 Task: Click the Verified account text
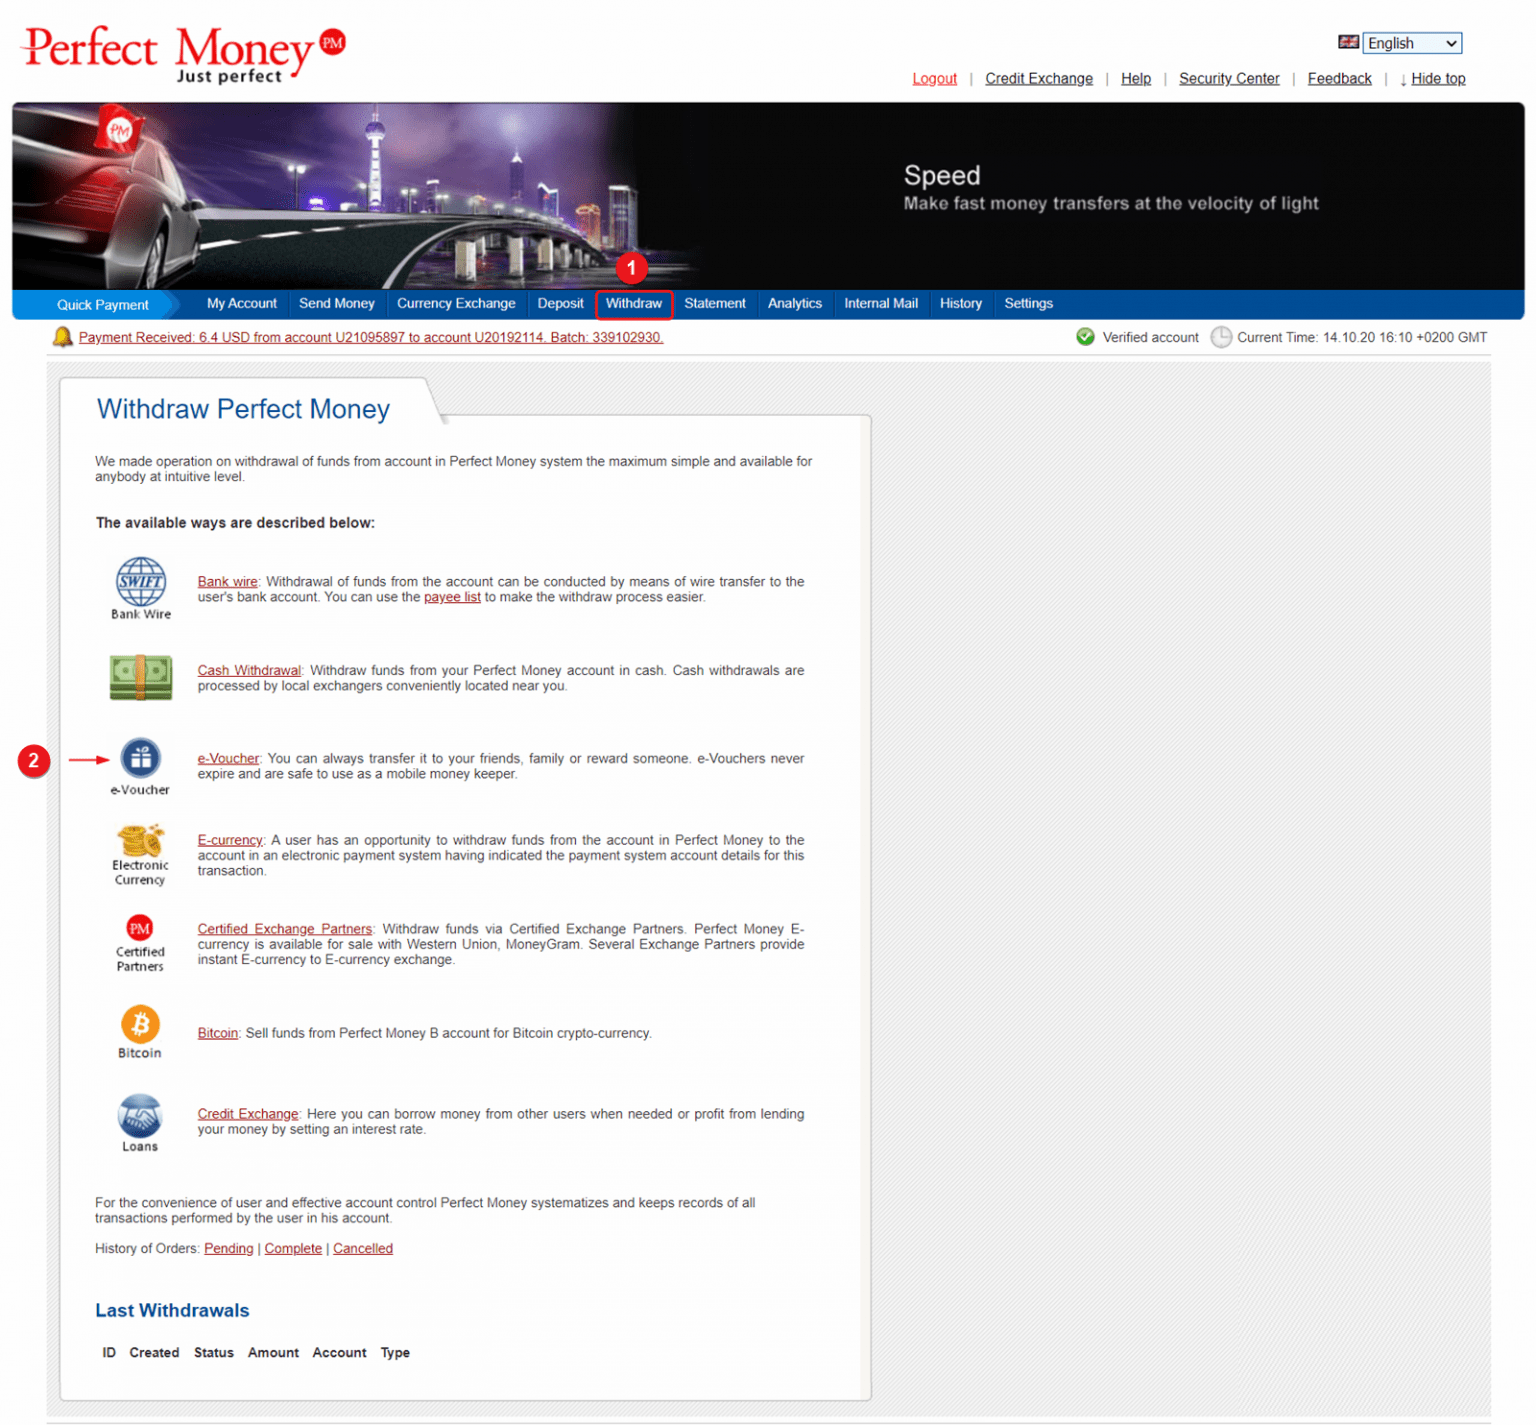coord(1150,338)
